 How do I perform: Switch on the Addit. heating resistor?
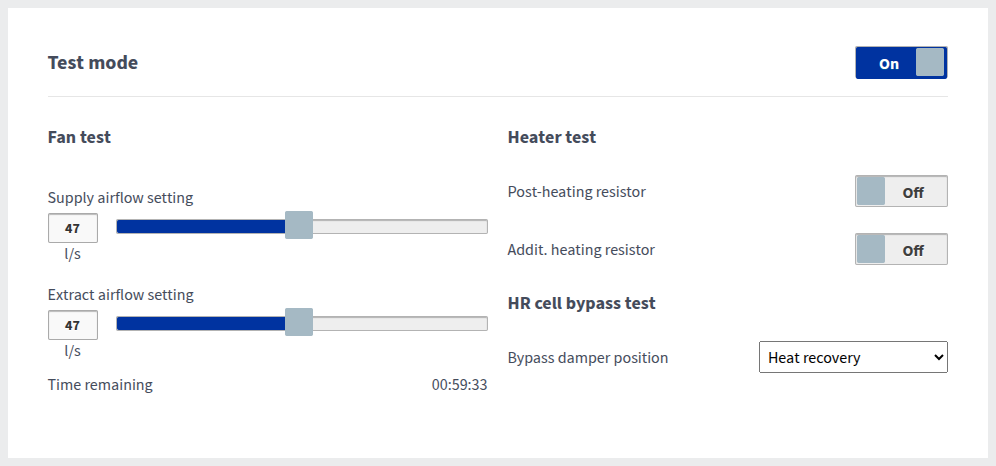click(901, 250)
